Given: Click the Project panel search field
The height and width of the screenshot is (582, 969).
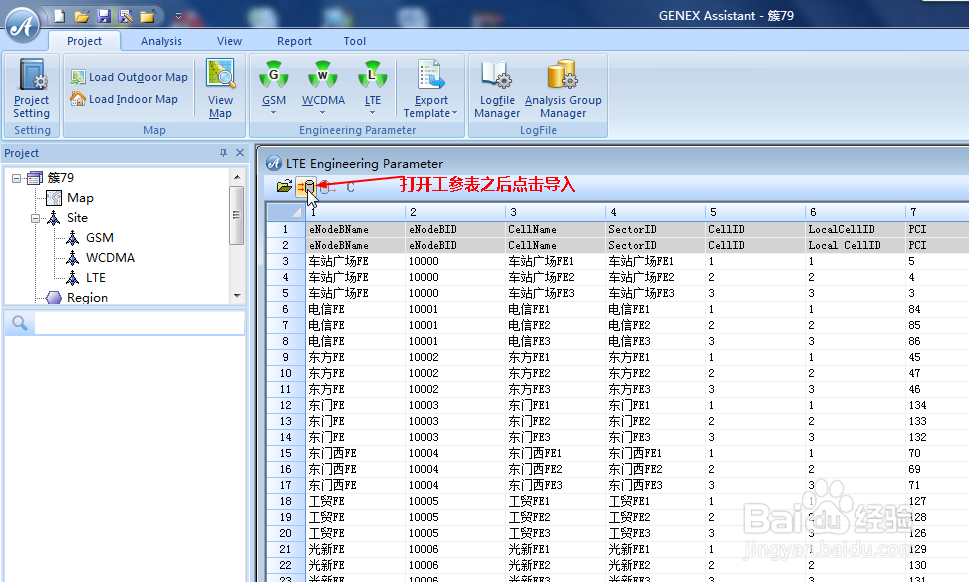Looking at the screenshot, I should click(x=140, y=323).
